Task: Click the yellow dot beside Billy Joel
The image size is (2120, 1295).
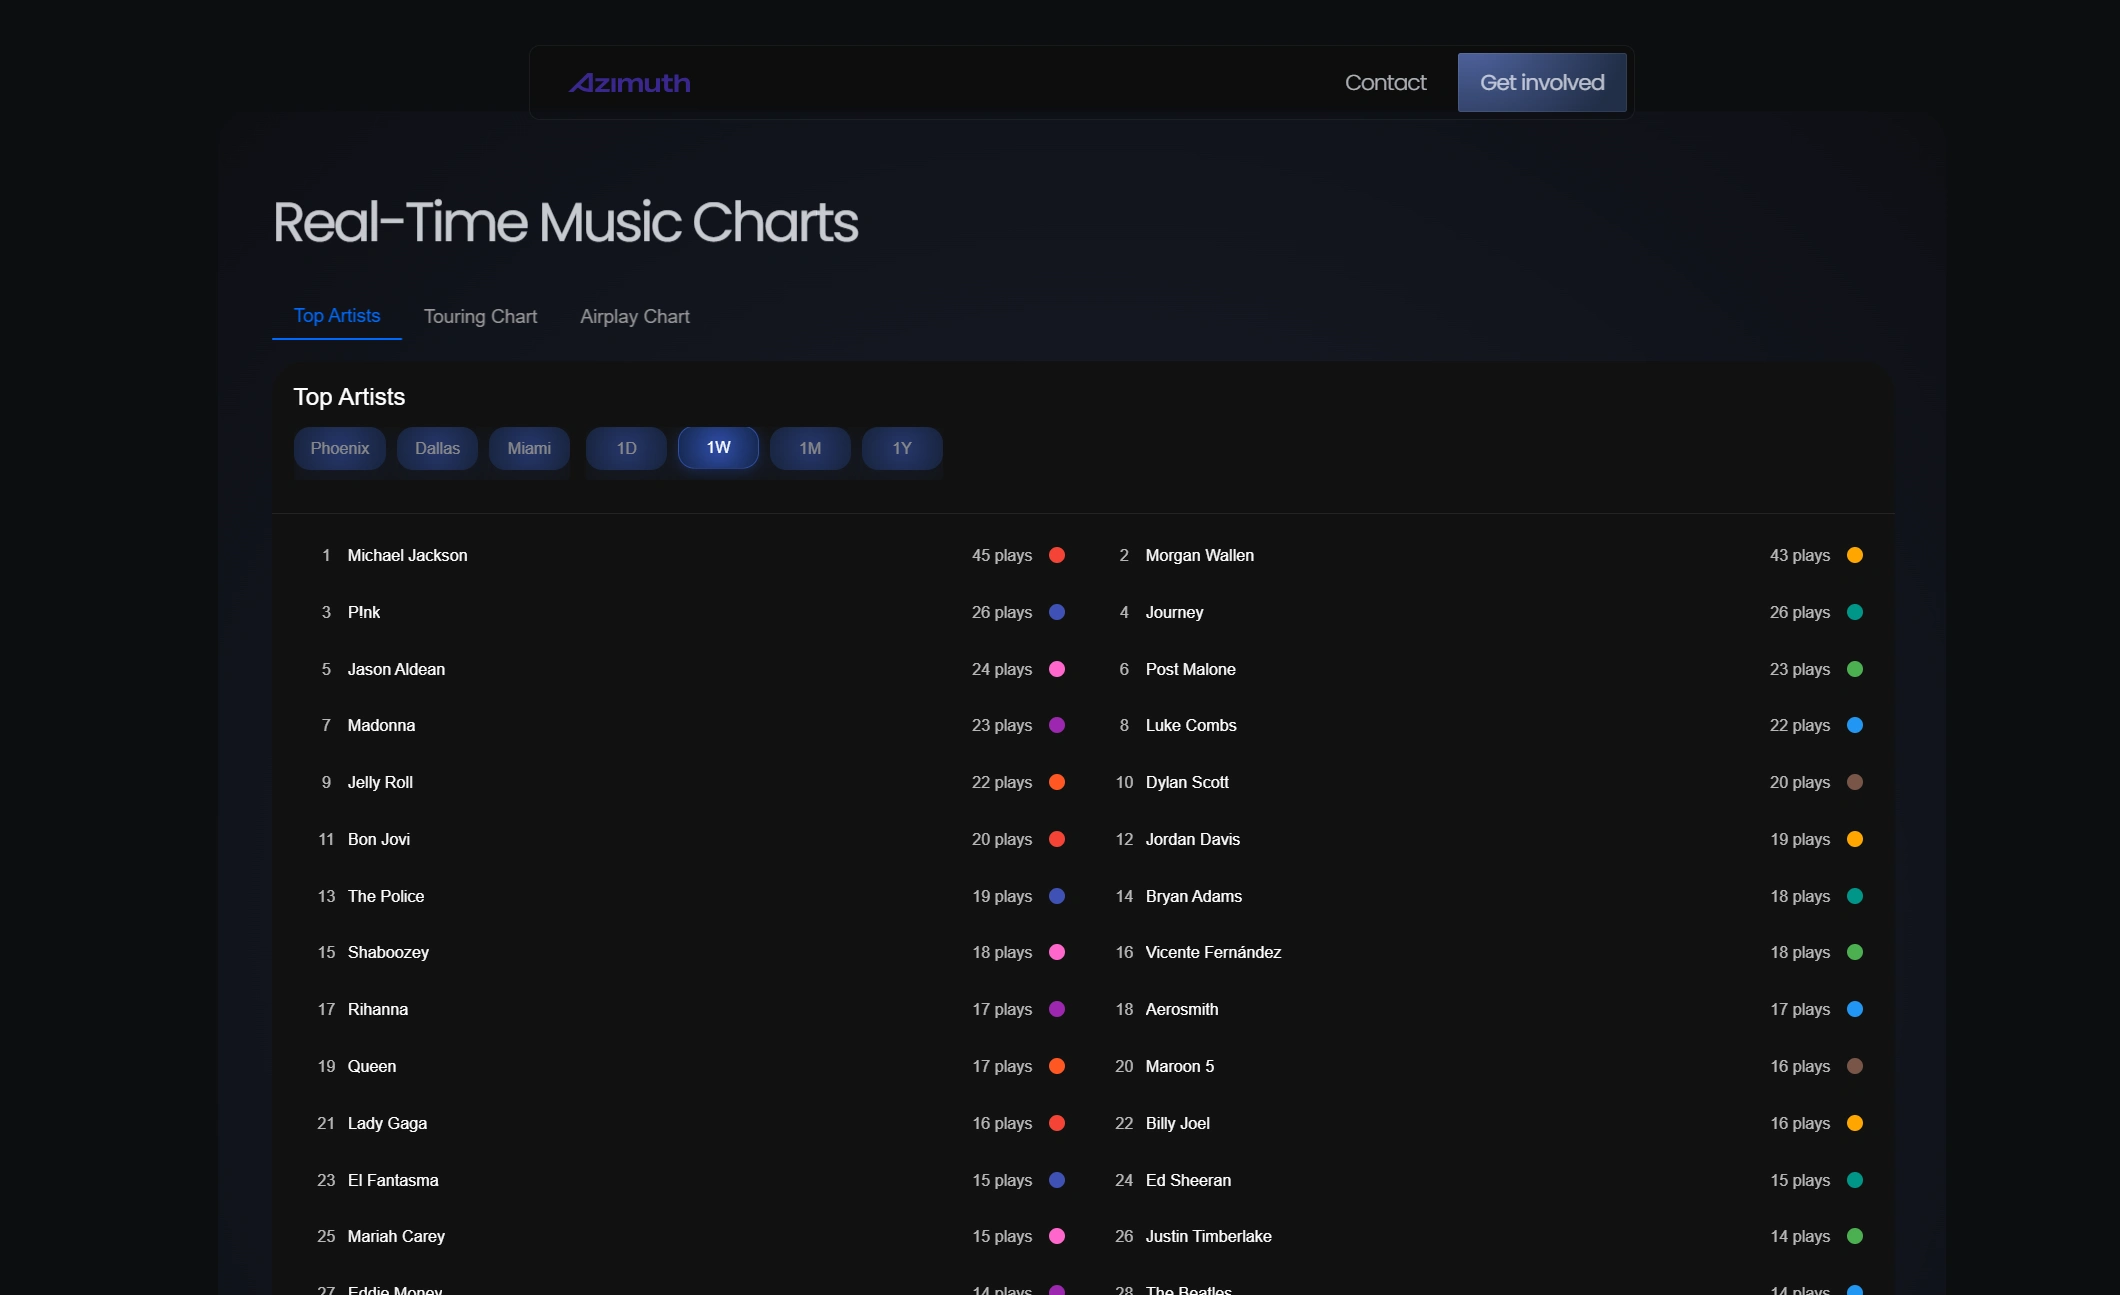Action: pyautogui.click(x=1855, y=1123)
